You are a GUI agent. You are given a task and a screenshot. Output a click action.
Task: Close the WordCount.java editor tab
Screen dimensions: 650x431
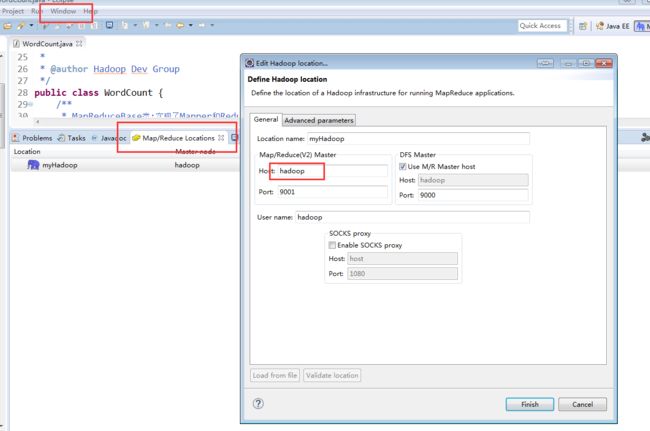point(79,44)
